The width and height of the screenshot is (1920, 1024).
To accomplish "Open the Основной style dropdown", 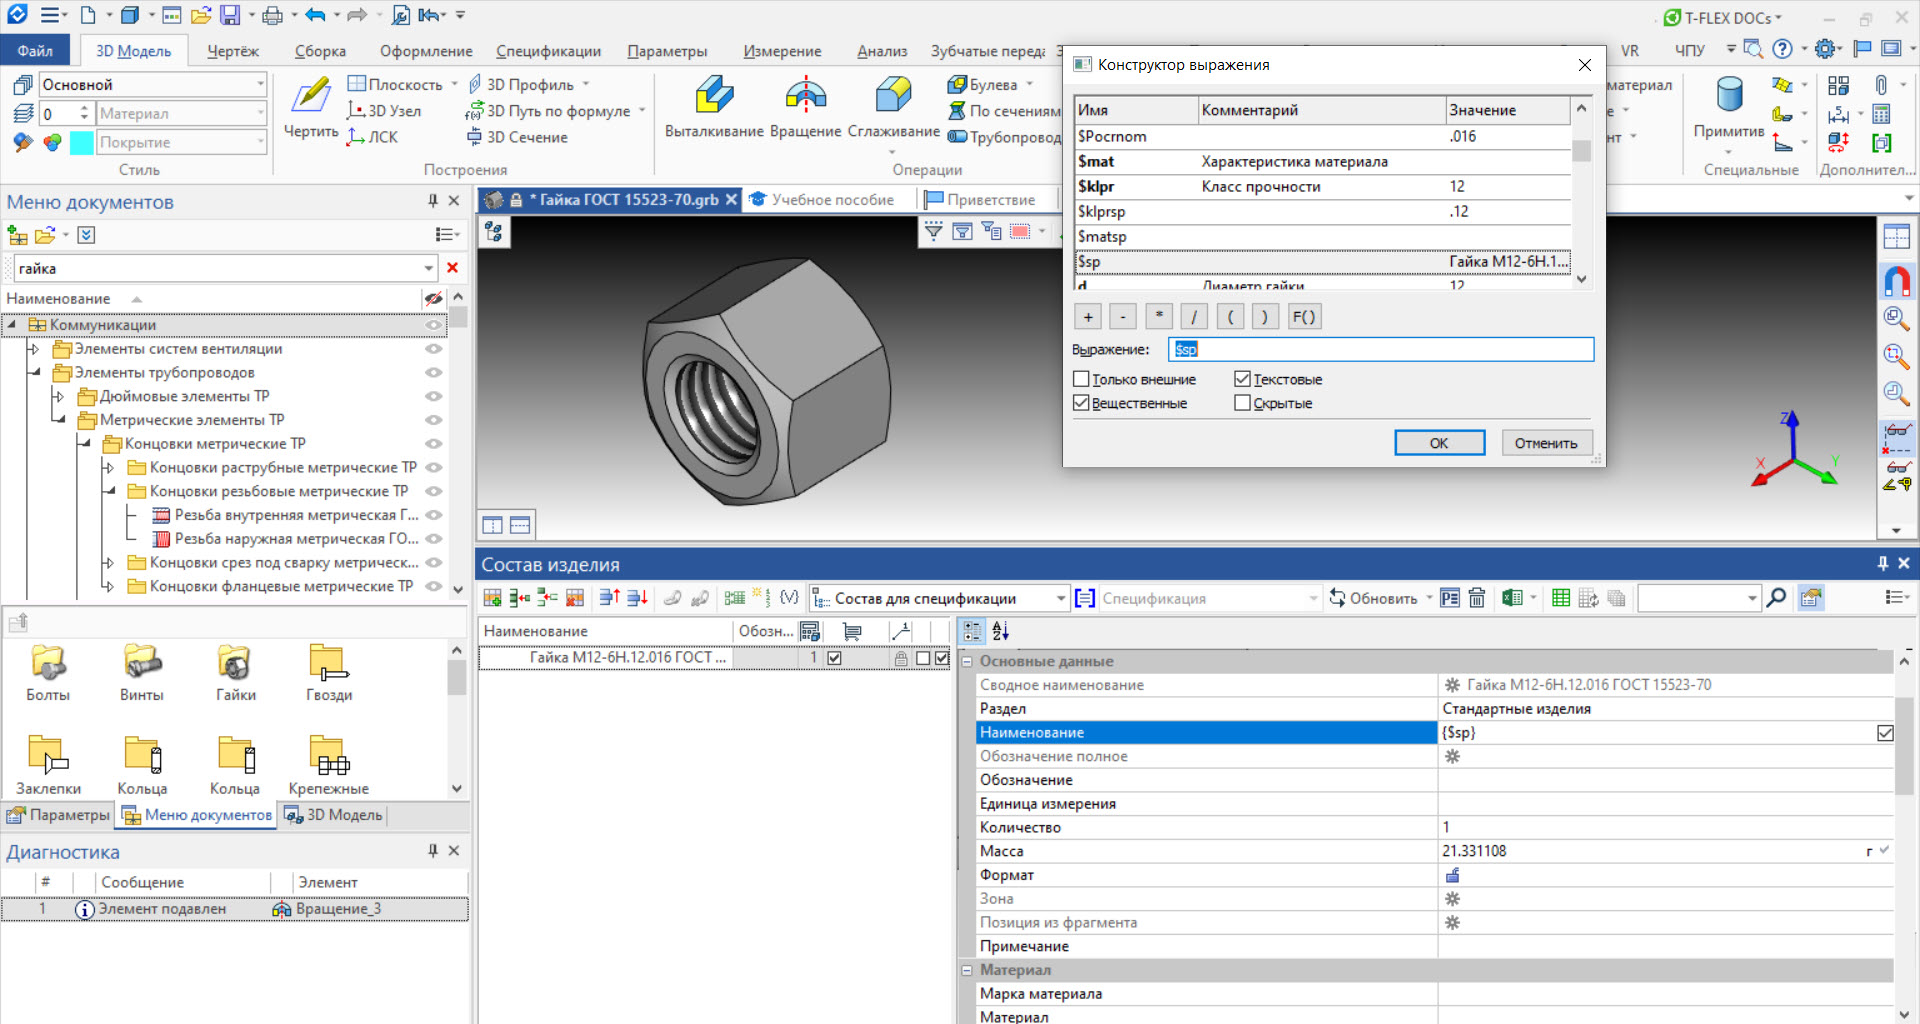I will tap(260, 85).
